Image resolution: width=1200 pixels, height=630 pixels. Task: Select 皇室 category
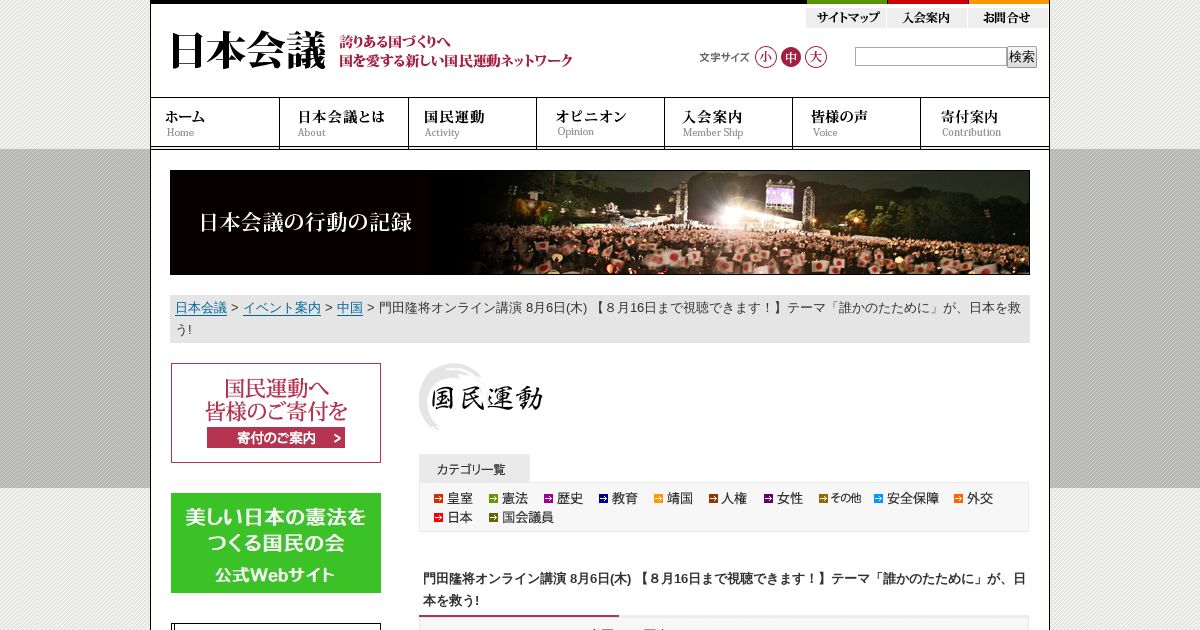click(x=453, y=498)
